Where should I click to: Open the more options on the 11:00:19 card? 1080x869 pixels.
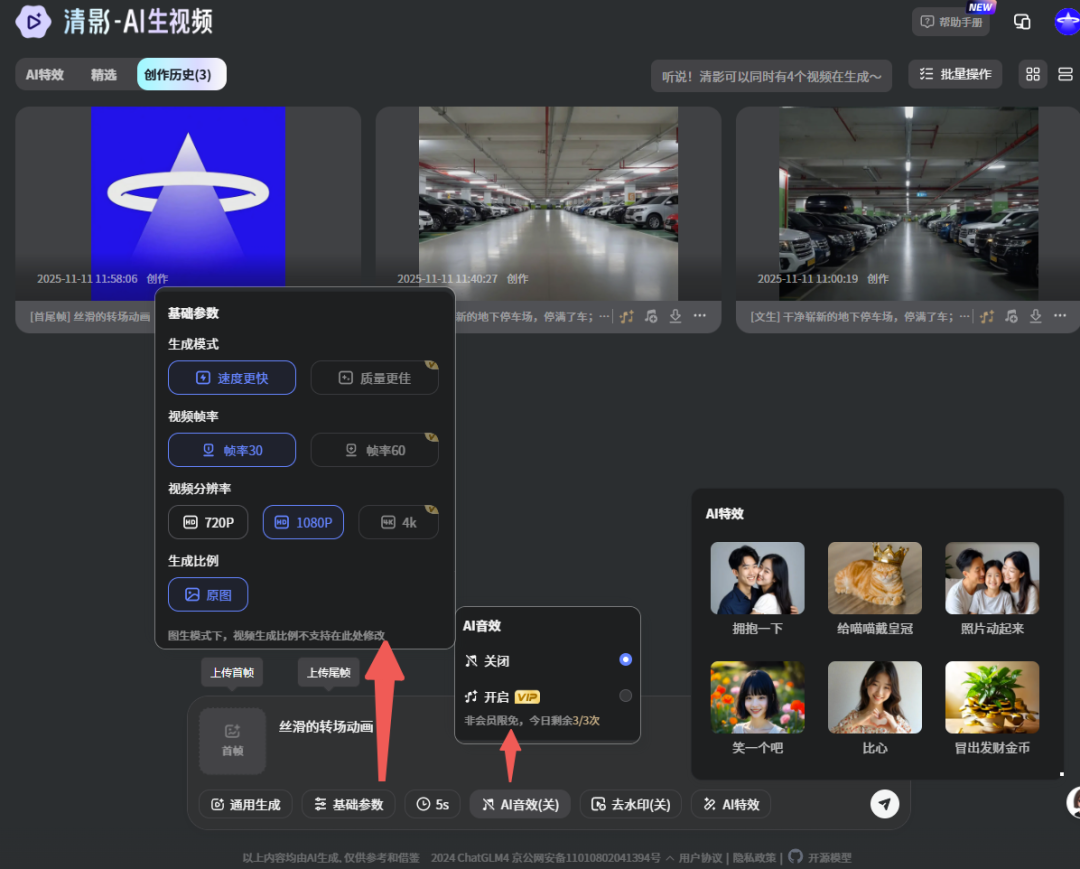coord(1060,315)
